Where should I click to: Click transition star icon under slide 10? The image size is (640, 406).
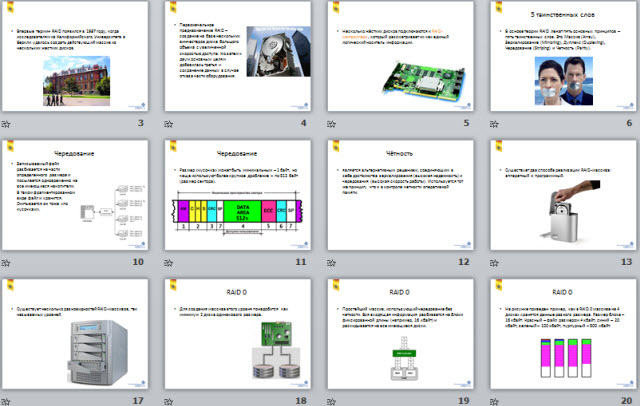coord(8,261)
